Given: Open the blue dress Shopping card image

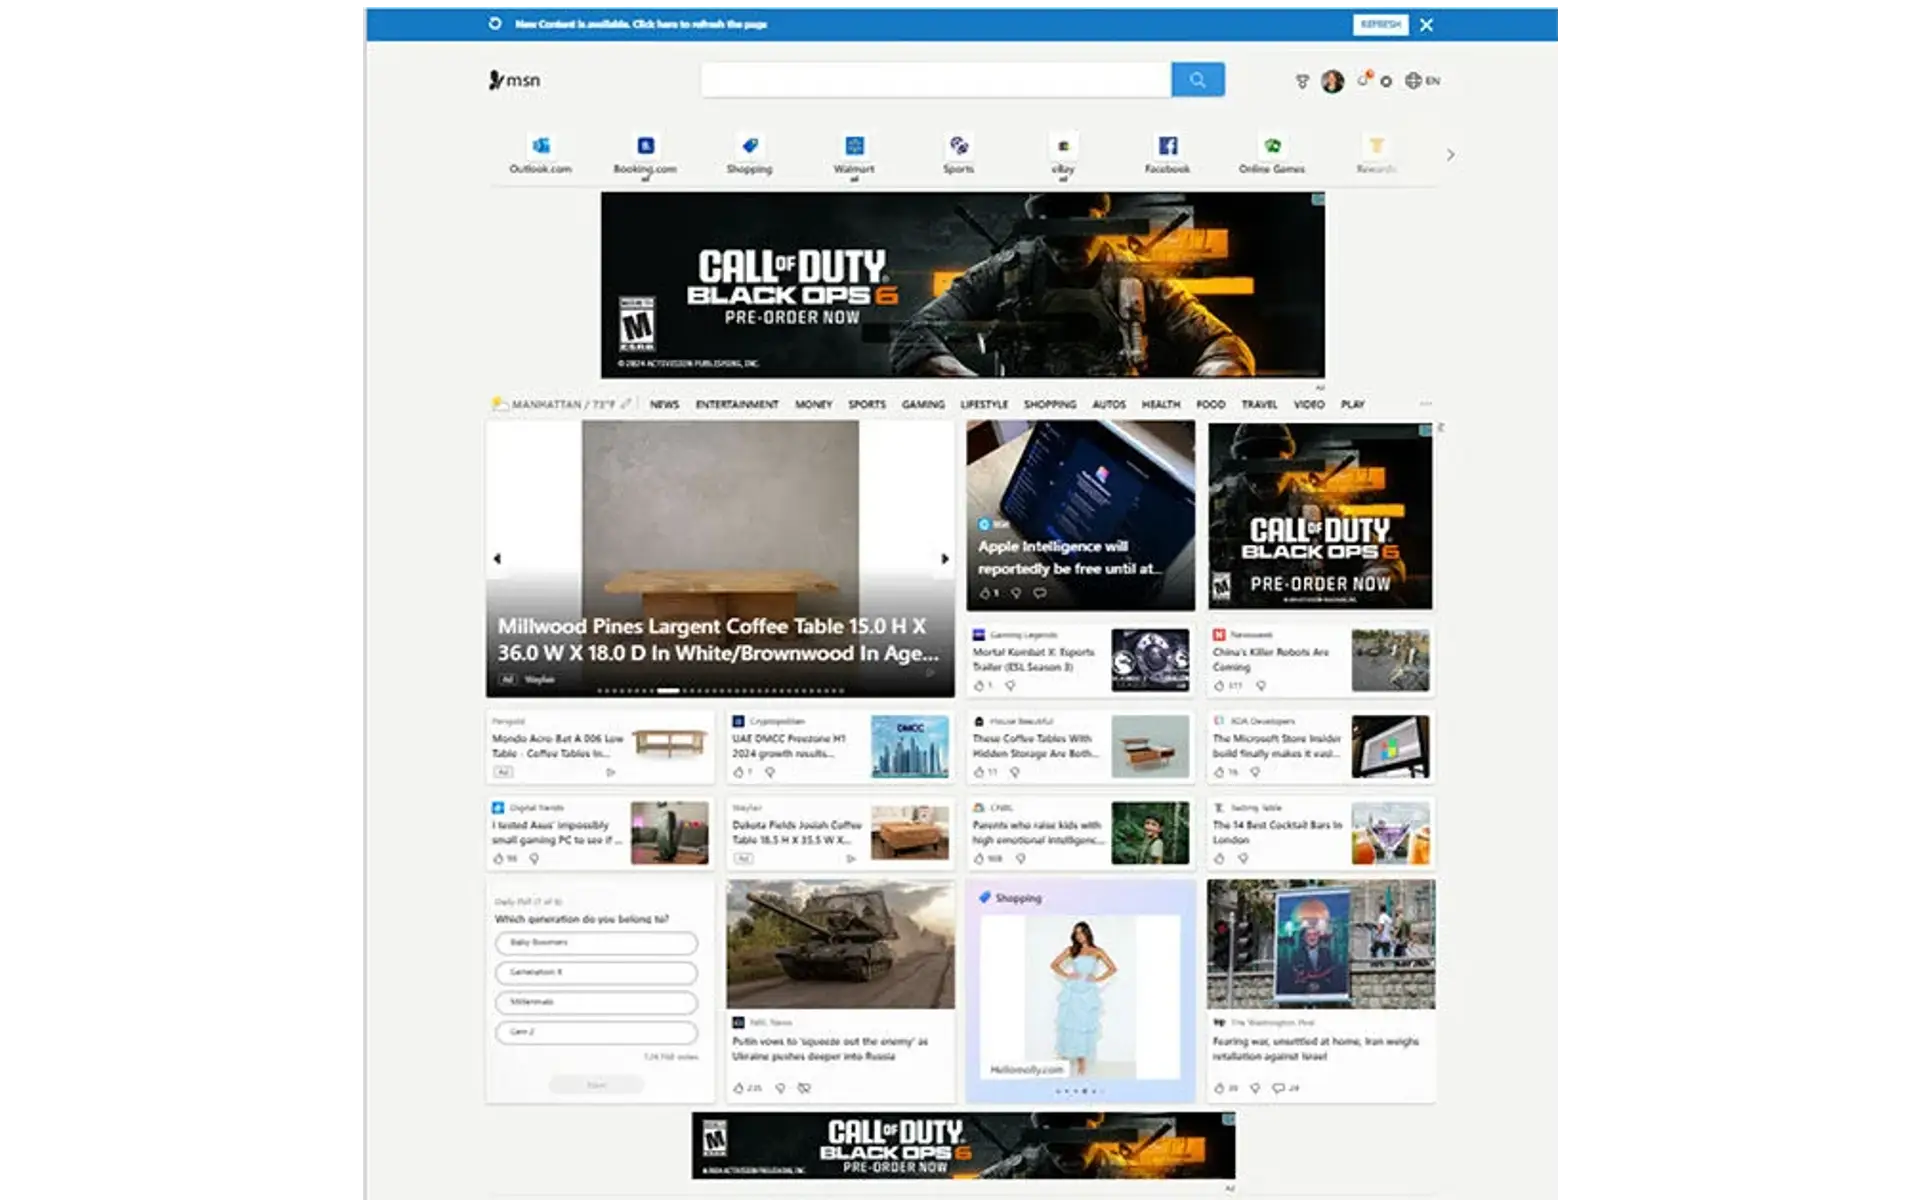Looking at the screenshot, I should point(1080,997).
